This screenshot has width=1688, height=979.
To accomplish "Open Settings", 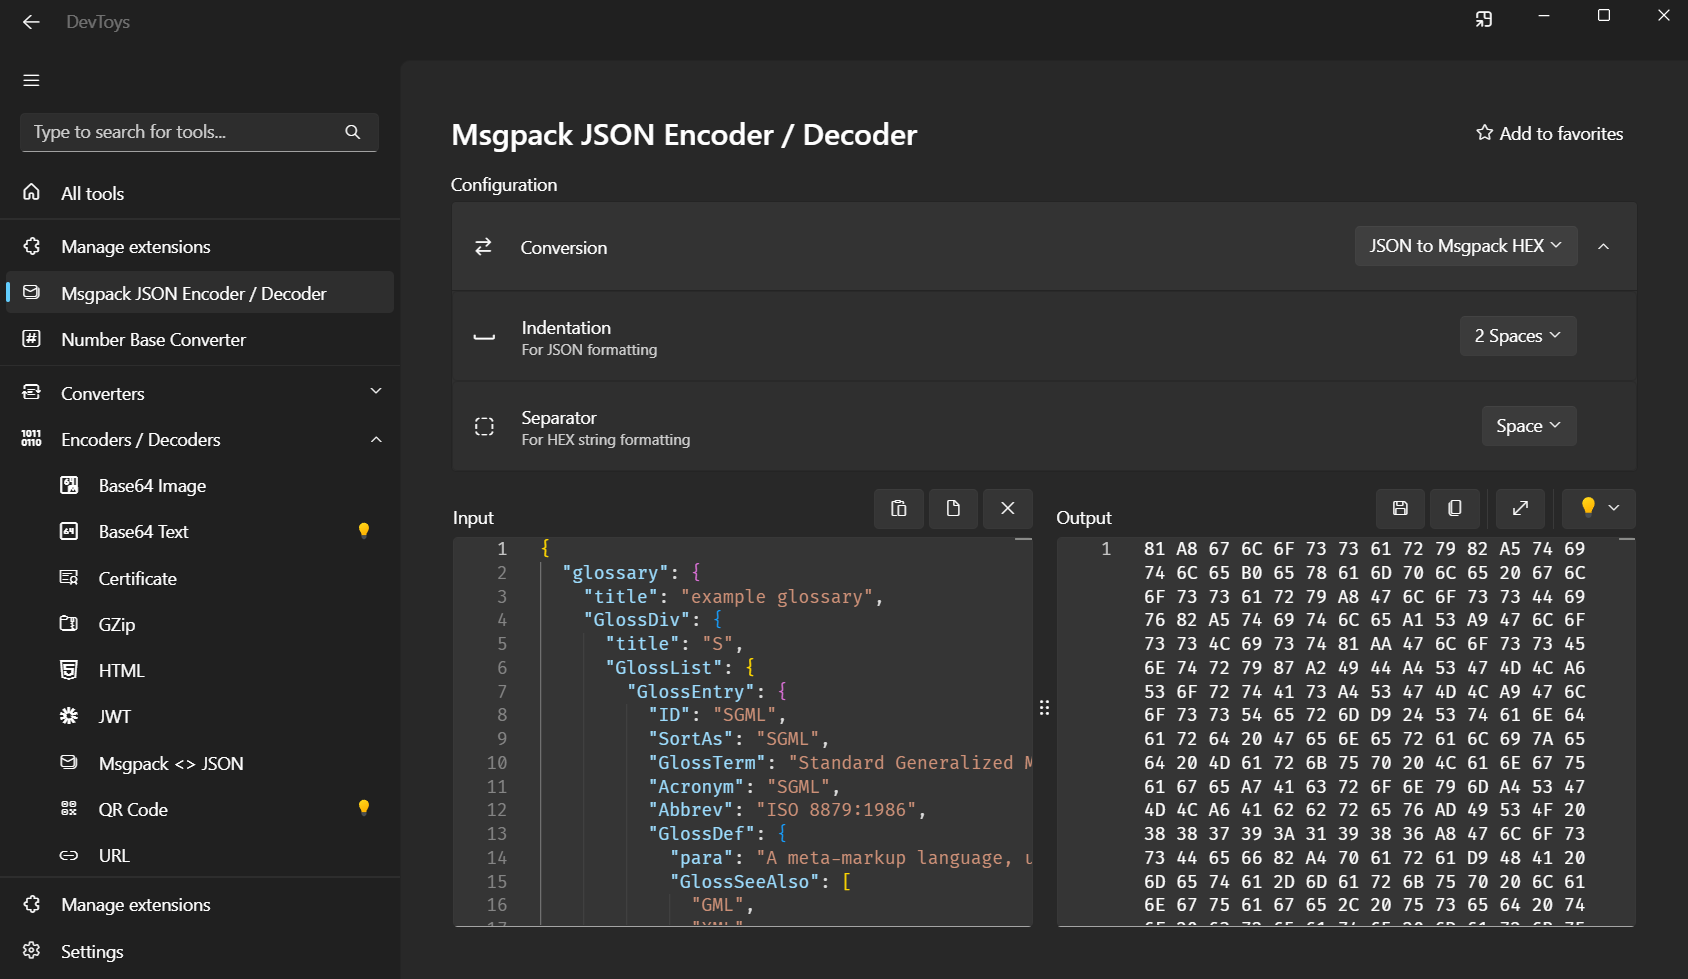I will click(x=200, y=951).
